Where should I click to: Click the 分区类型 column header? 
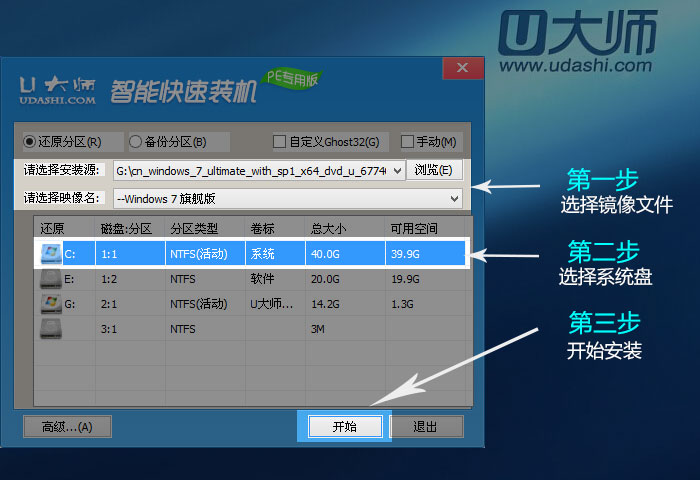(x=205, y=228)
